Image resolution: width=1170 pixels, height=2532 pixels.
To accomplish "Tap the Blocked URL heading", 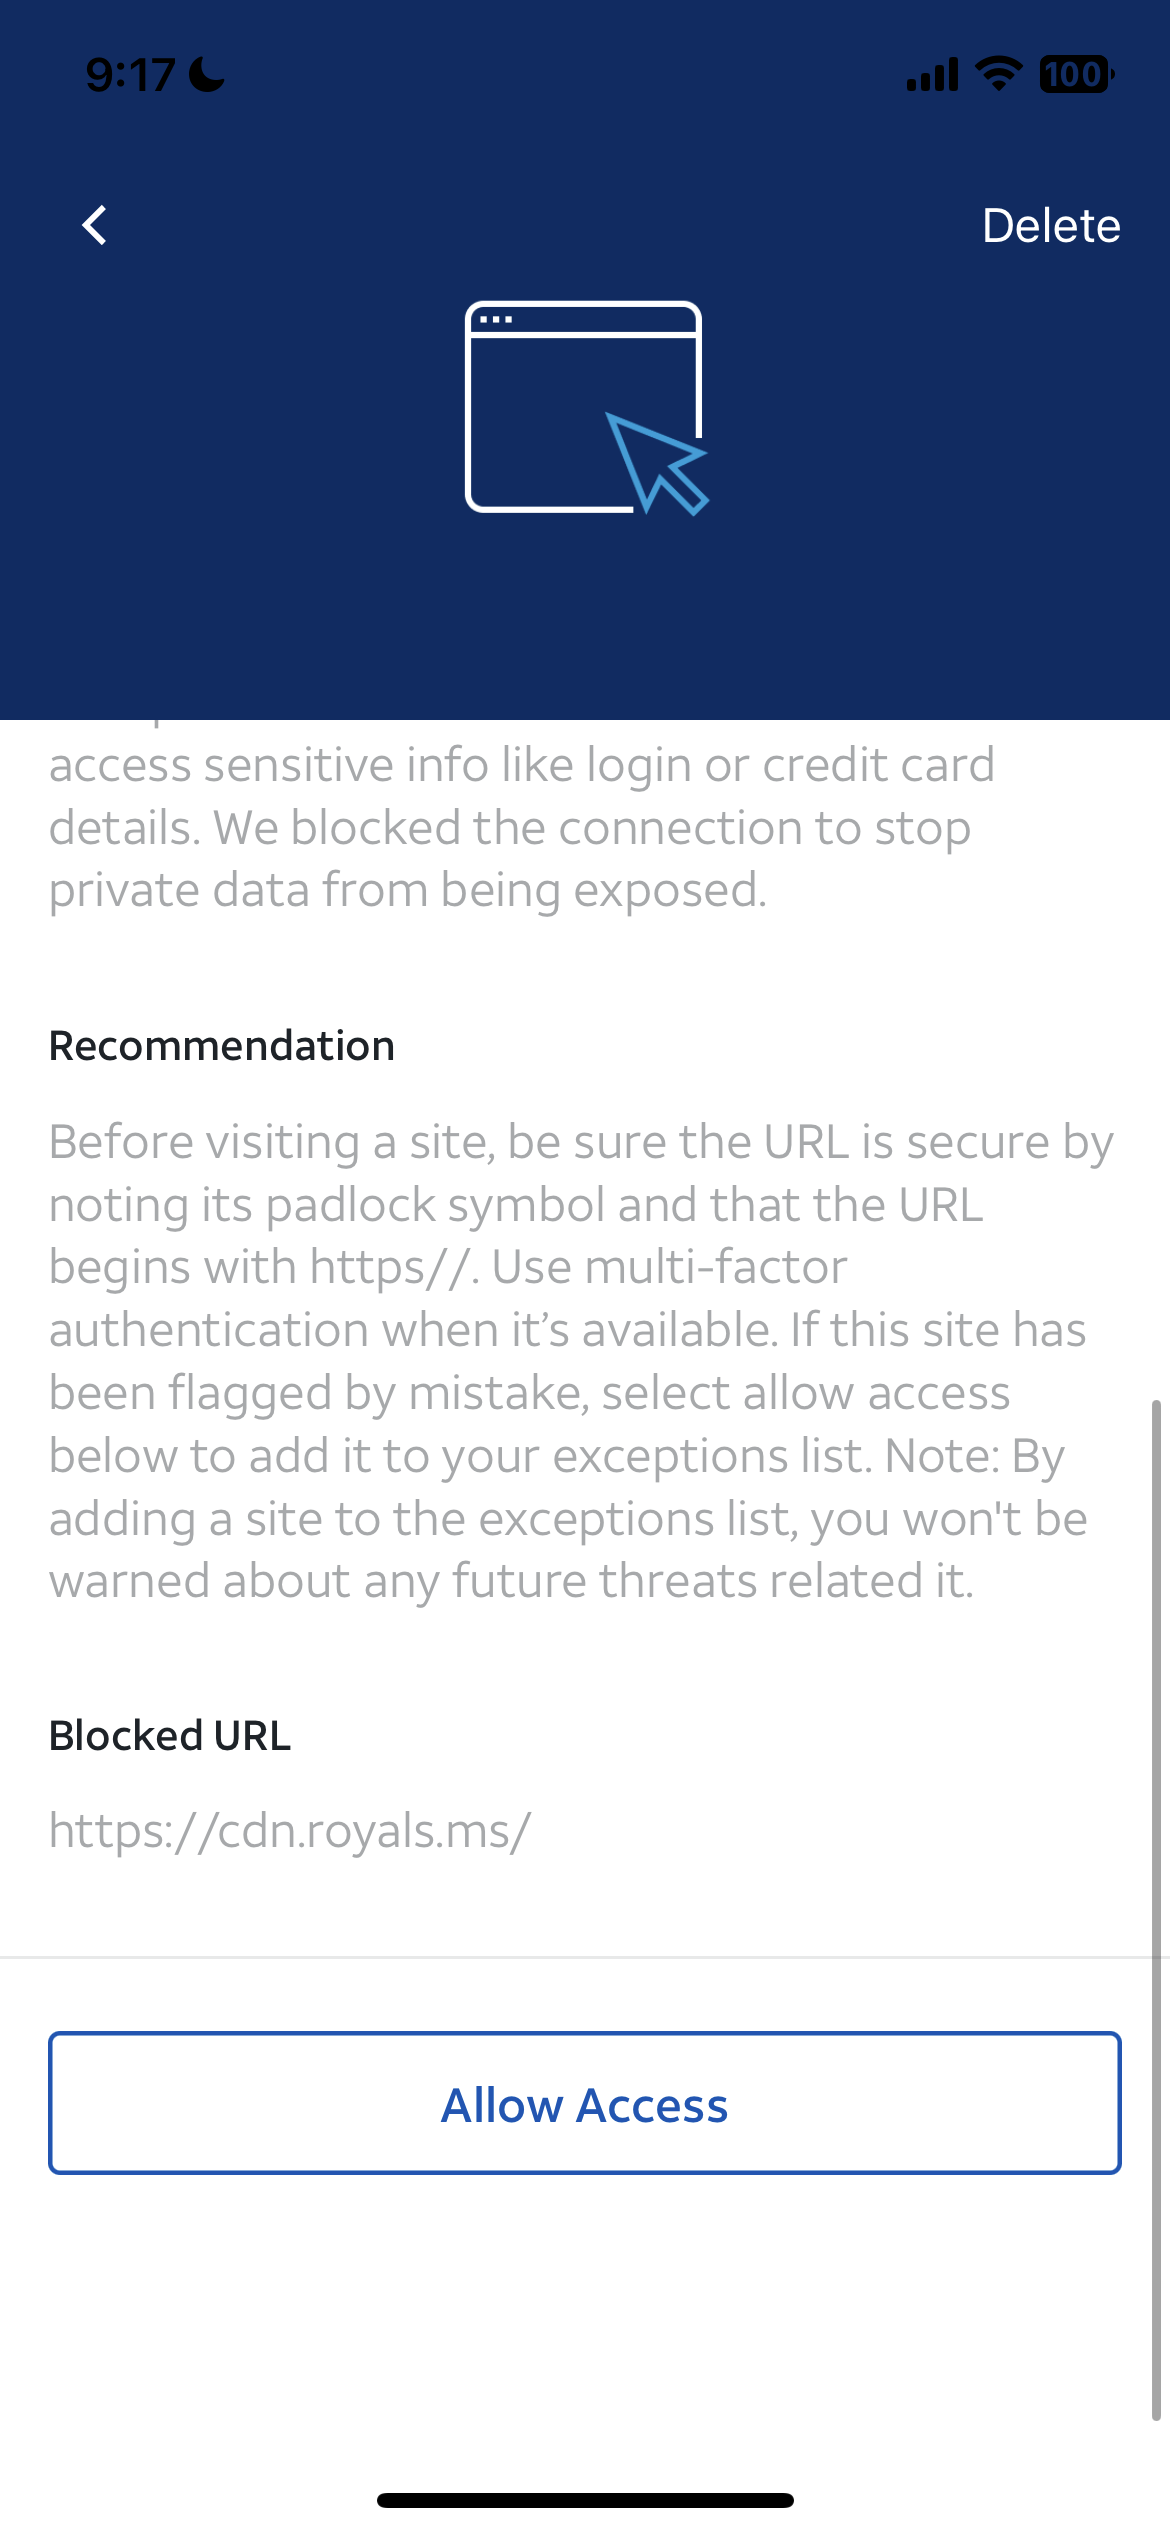I will click(170, 1736).
